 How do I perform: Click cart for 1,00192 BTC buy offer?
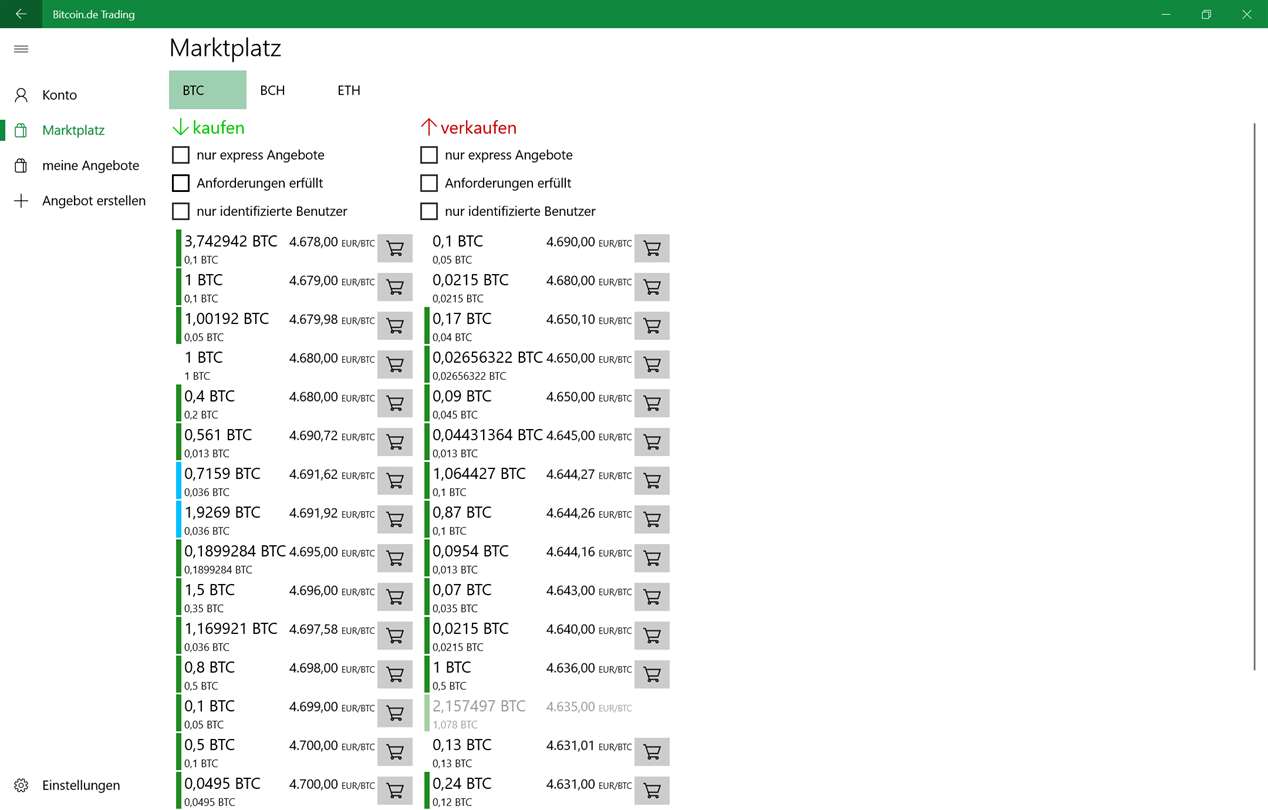[x=395, y=326]
